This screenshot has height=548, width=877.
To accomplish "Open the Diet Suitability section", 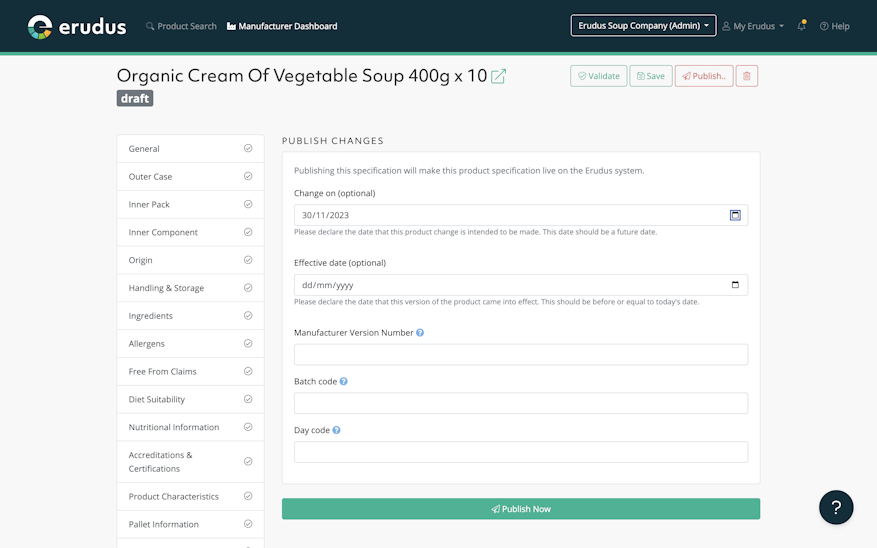I will [x=190, y=400].
